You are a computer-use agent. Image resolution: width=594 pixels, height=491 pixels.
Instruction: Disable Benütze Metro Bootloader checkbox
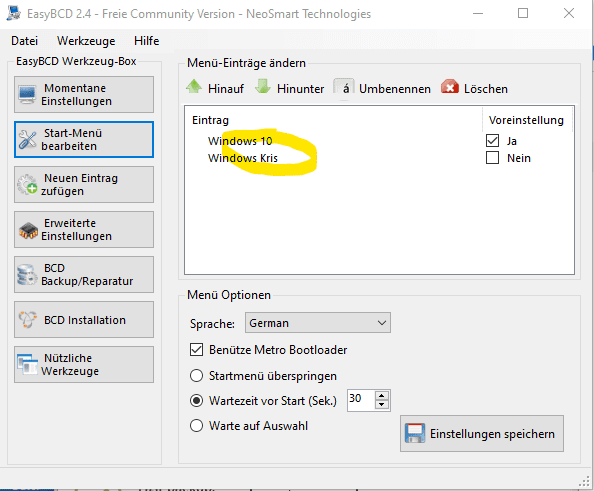pos(196,349)
